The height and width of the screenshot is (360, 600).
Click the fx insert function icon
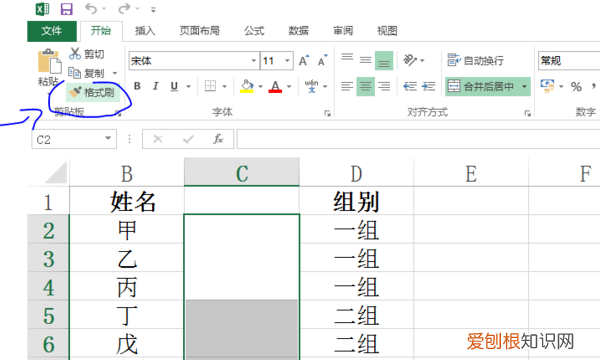[x=218, y=139]
